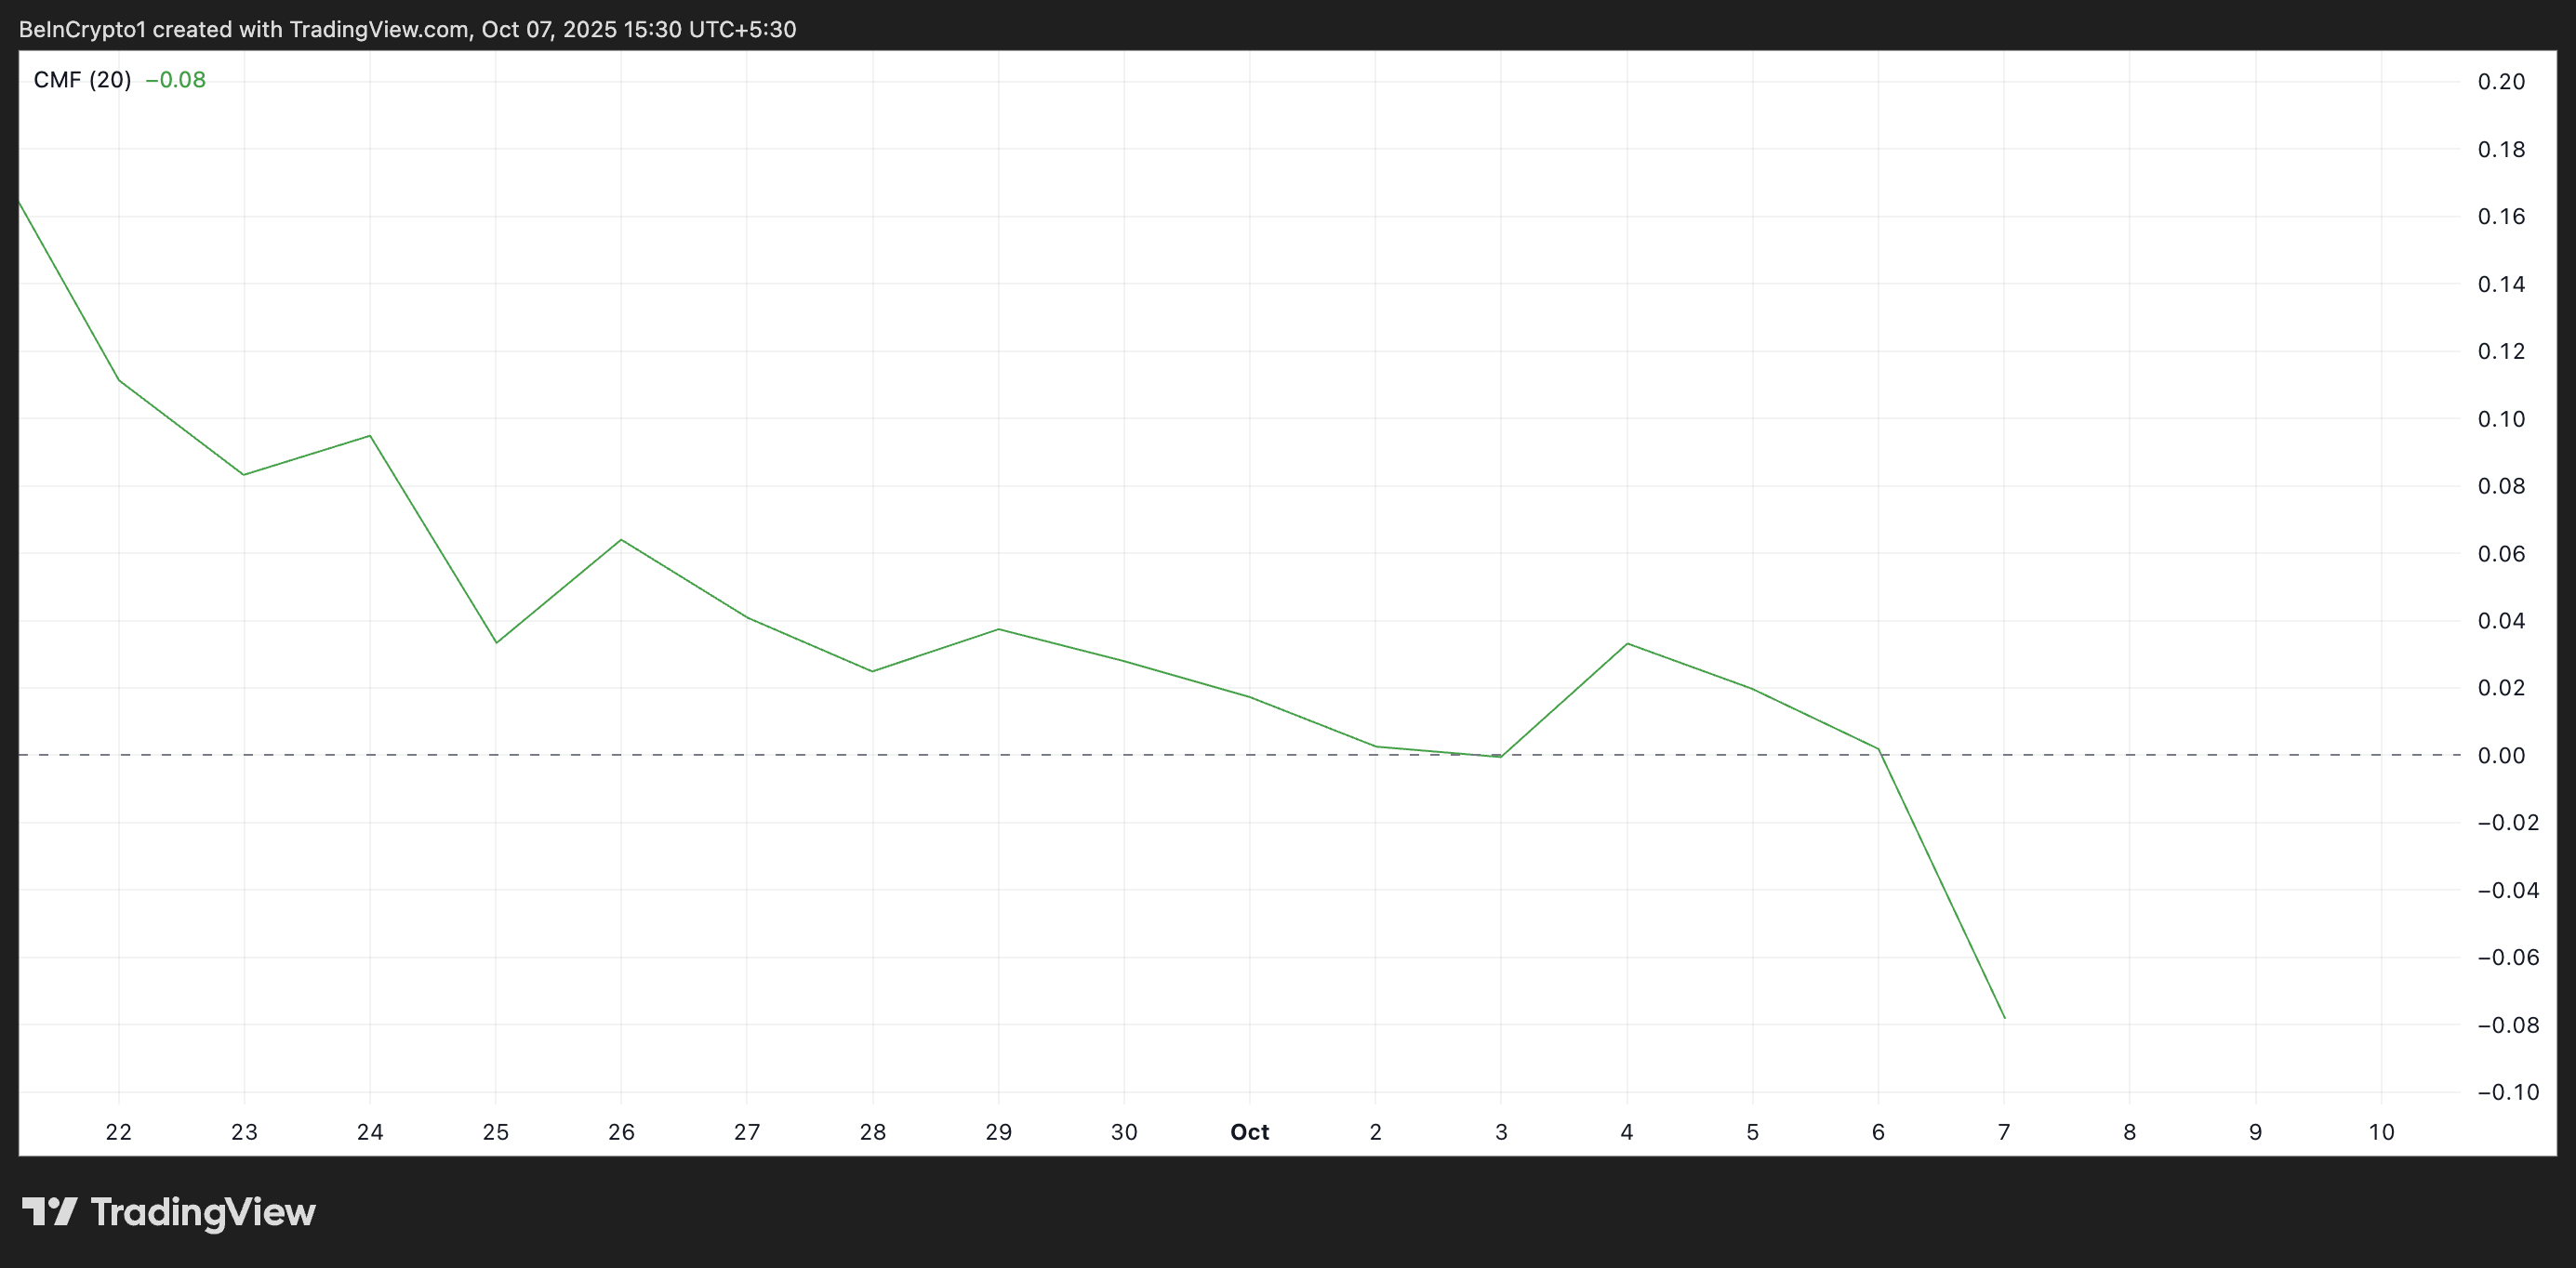Image resolution: width=2576 pixels, height=1268 pixels.
Task: Click the TradingView logo icon
Action: (49, 1212)
